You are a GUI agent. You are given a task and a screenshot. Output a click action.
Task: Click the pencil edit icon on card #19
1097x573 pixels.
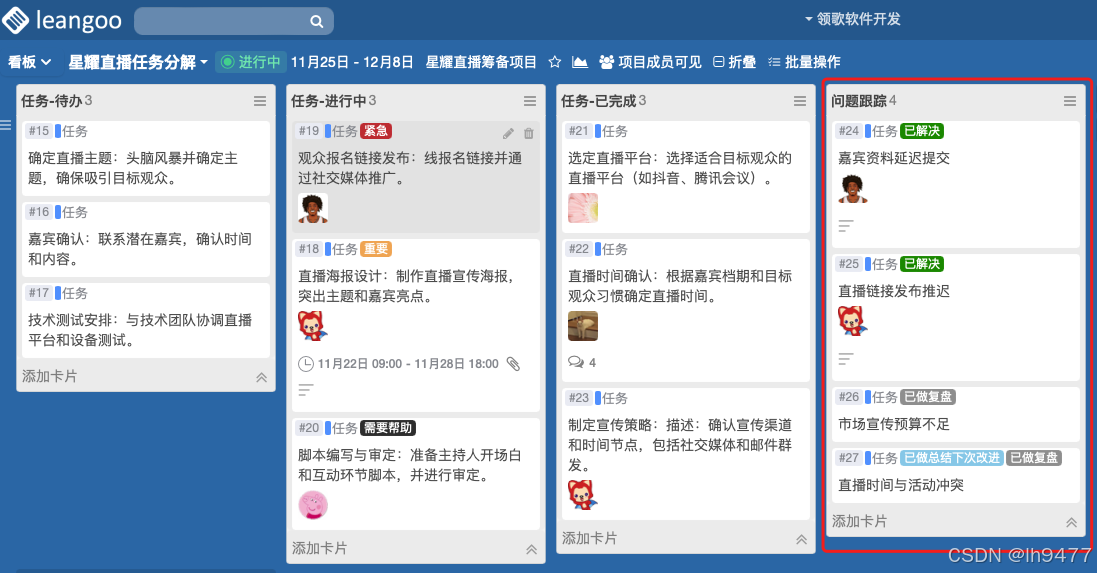pyautogui.click(x=509, y=133)
